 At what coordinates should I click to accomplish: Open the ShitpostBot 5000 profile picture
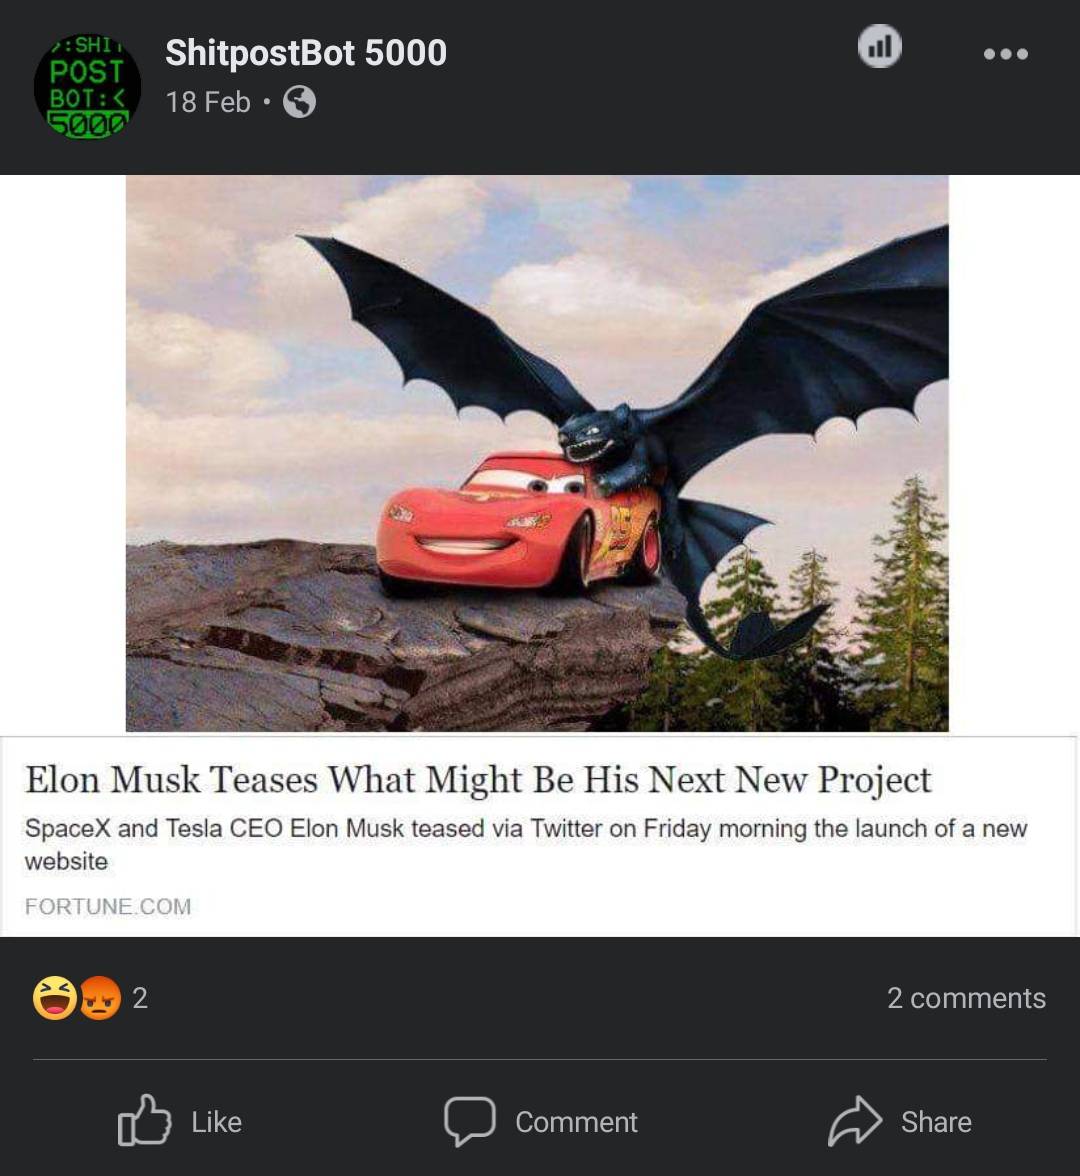[x=87, y=87]
